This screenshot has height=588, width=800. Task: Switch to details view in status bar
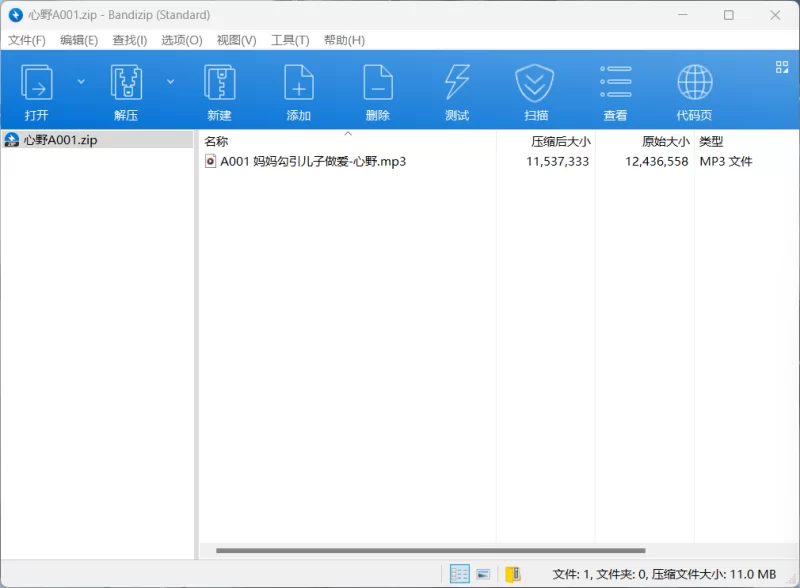point(459,574)
